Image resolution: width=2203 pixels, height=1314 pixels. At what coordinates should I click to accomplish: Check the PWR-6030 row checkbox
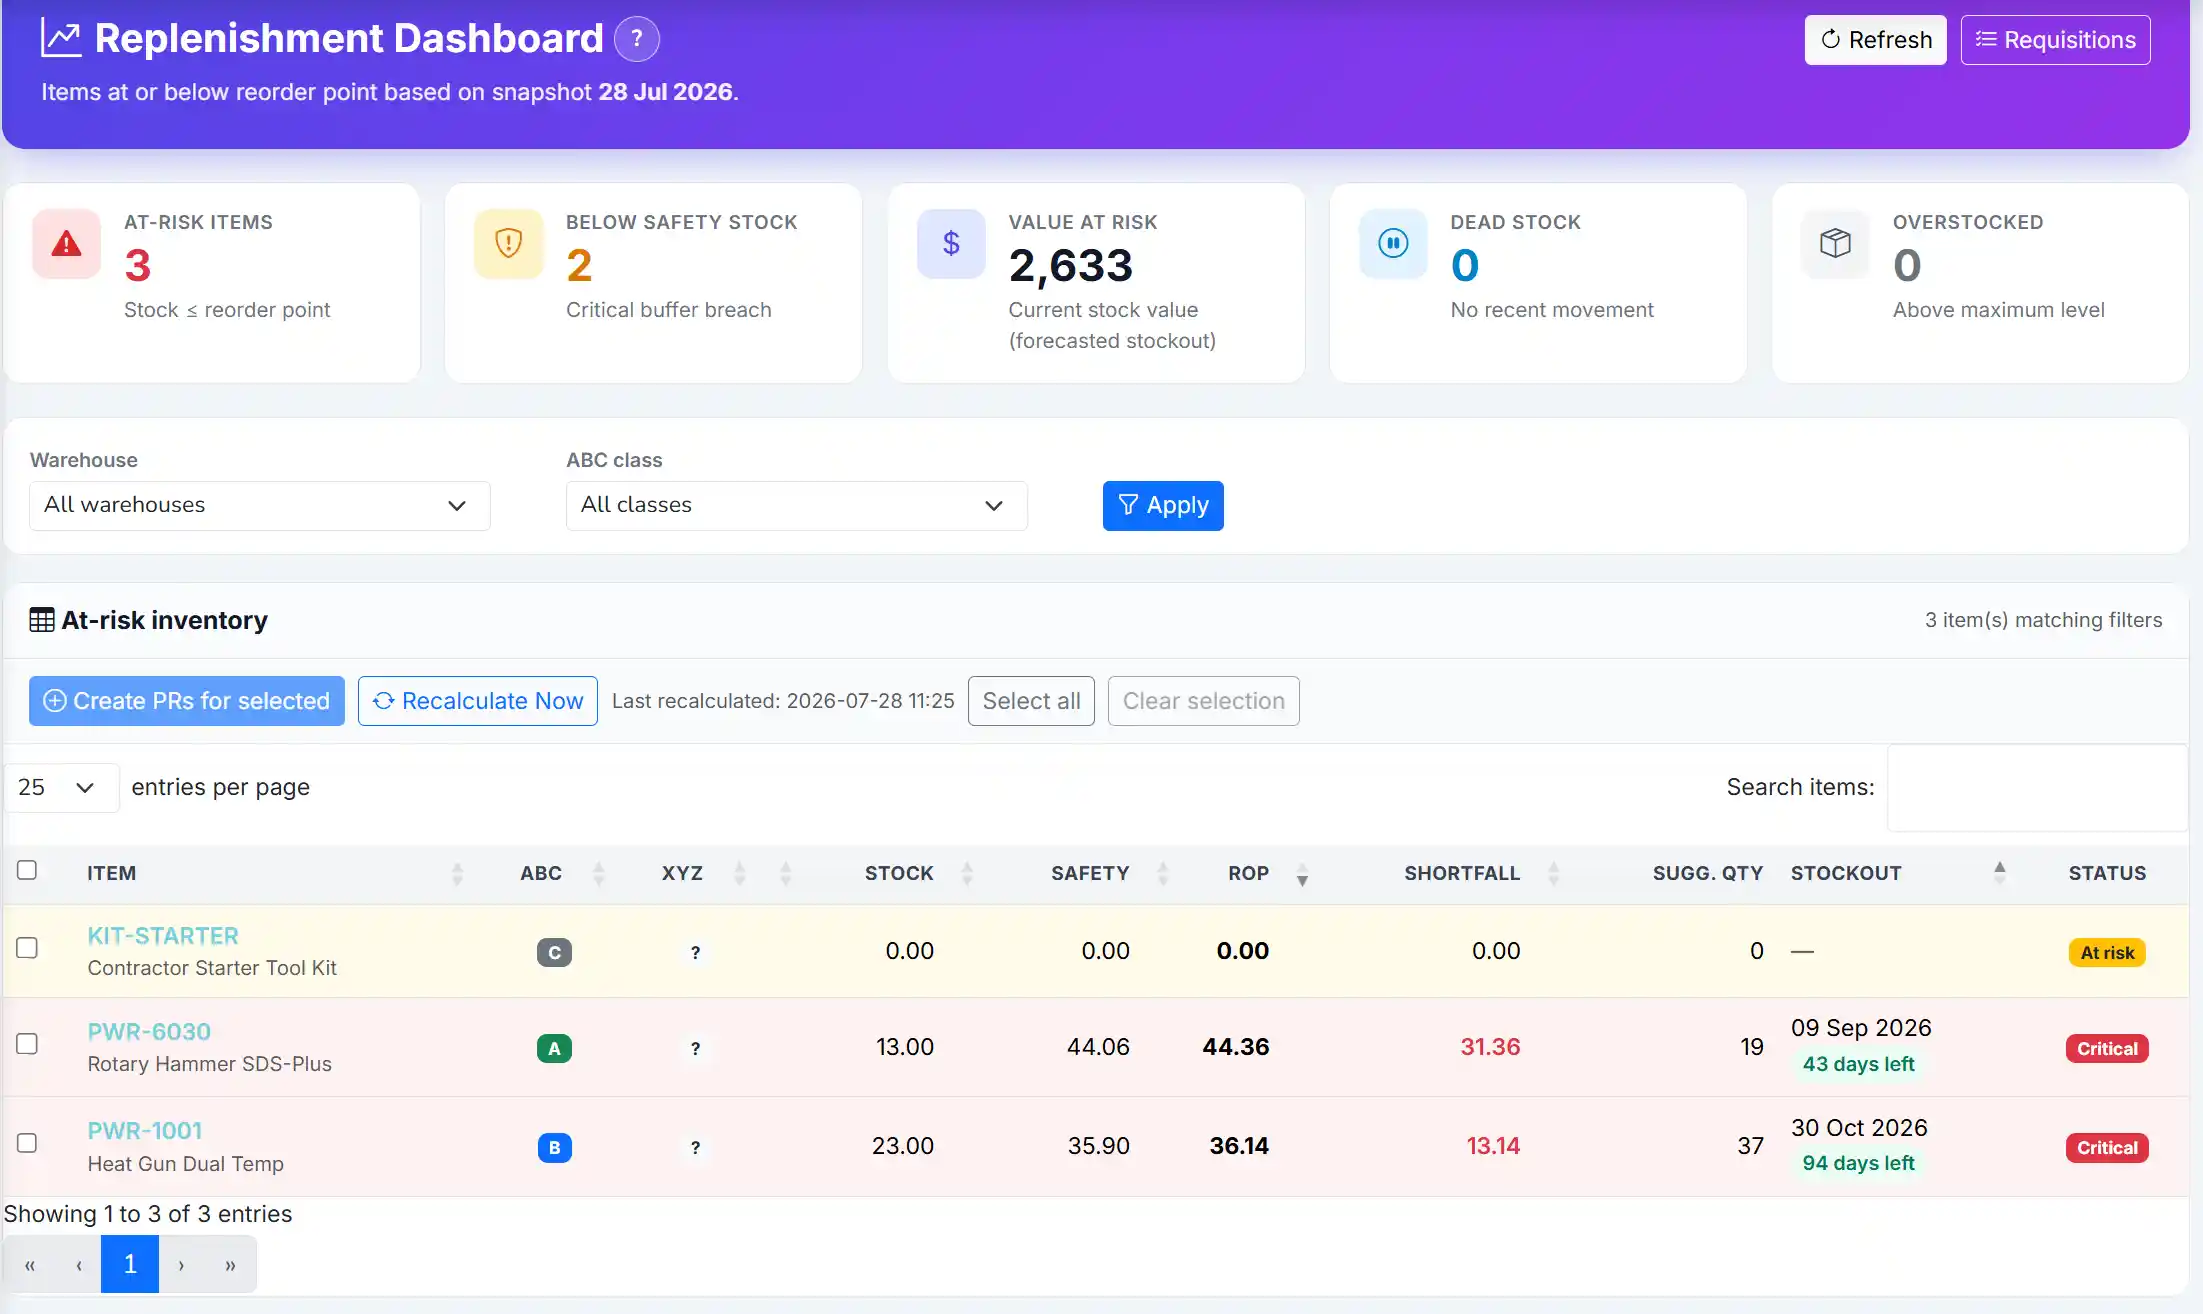[27, 1044]
